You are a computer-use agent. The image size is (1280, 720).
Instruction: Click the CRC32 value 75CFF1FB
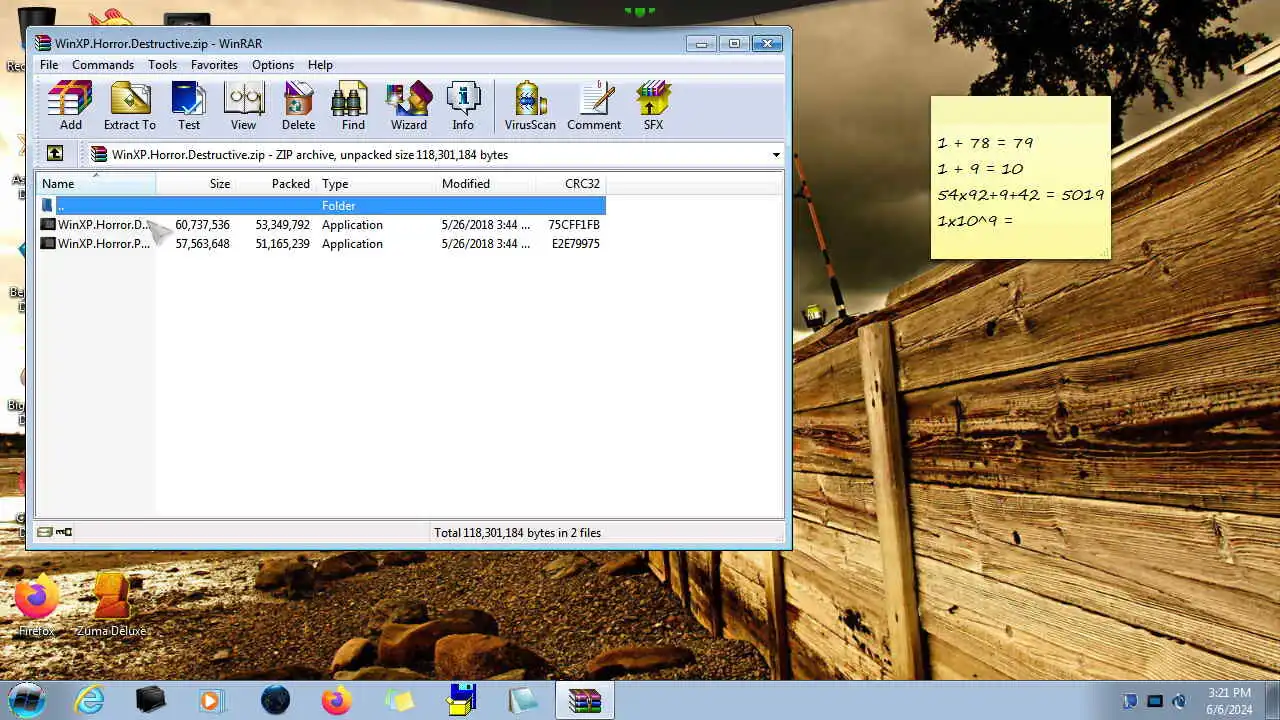pyautogui.click(x=574, y=225)
